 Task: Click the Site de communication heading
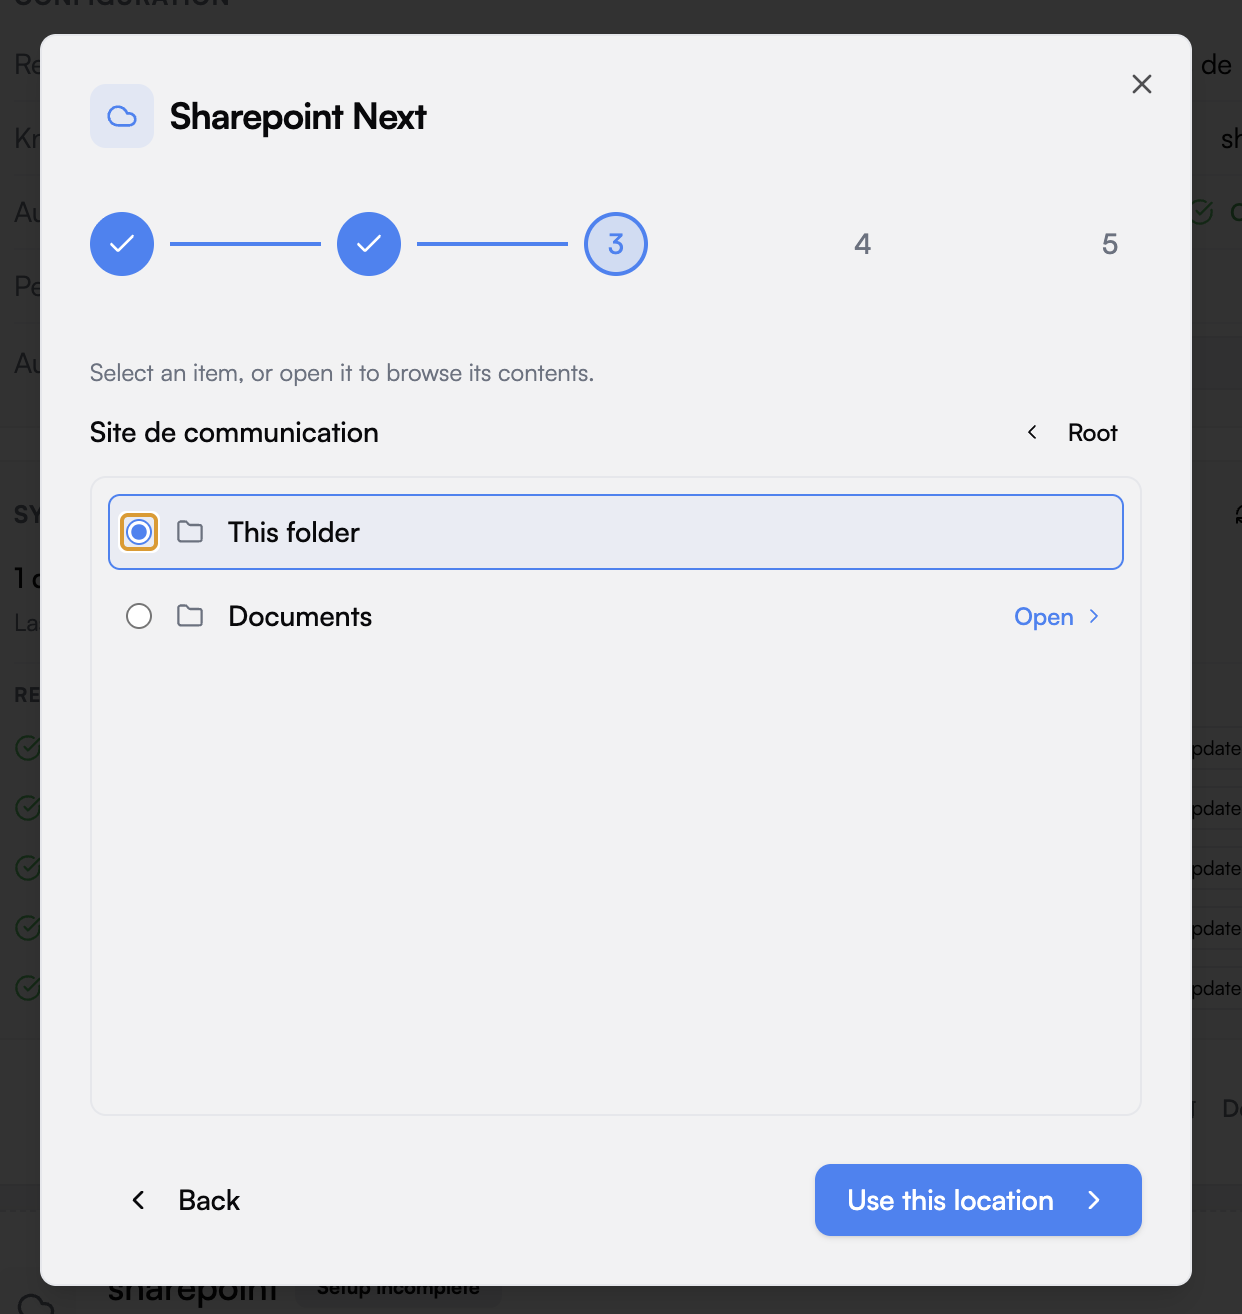(234, 432)
